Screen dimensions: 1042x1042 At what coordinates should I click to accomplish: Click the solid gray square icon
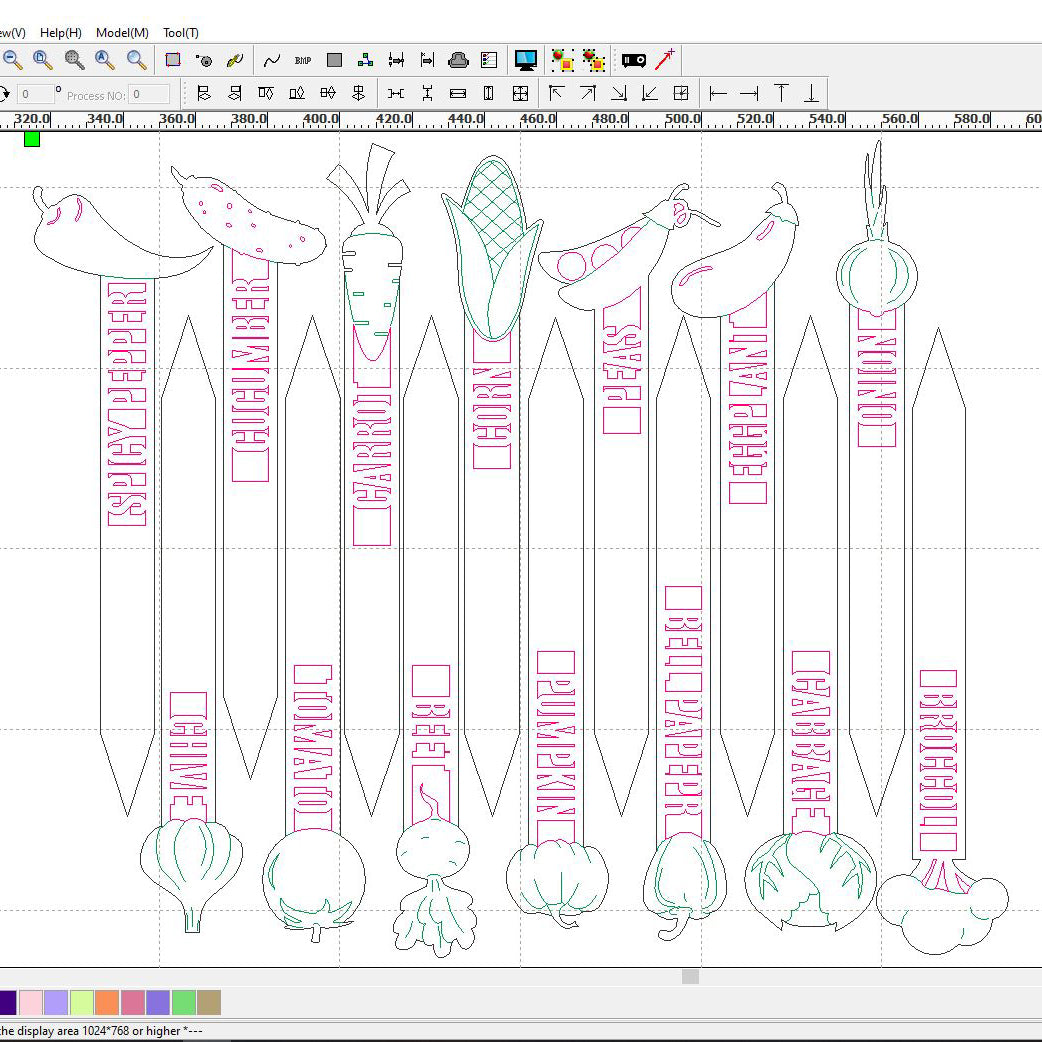(335, 60)
